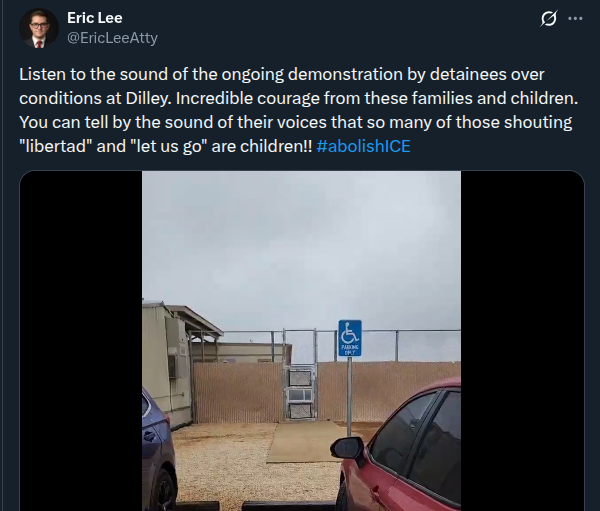Viewport: 600px width, 511px height.
Task: Click the handicap parking sign in the video
Action: [350, 338]
